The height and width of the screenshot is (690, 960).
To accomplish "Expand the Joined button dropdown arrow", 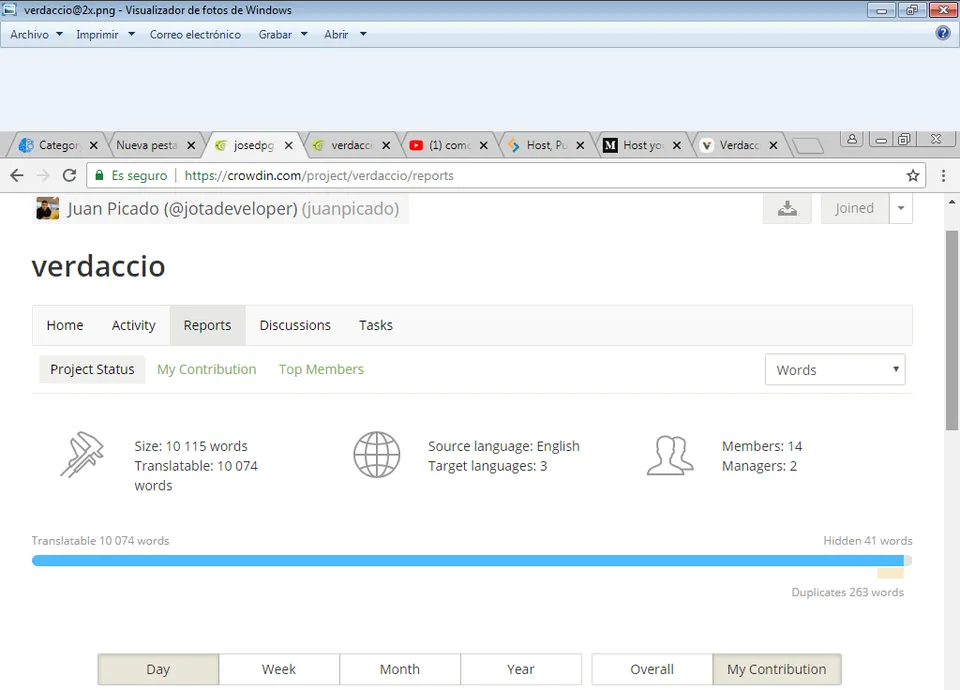I will [x=901, y=208].
